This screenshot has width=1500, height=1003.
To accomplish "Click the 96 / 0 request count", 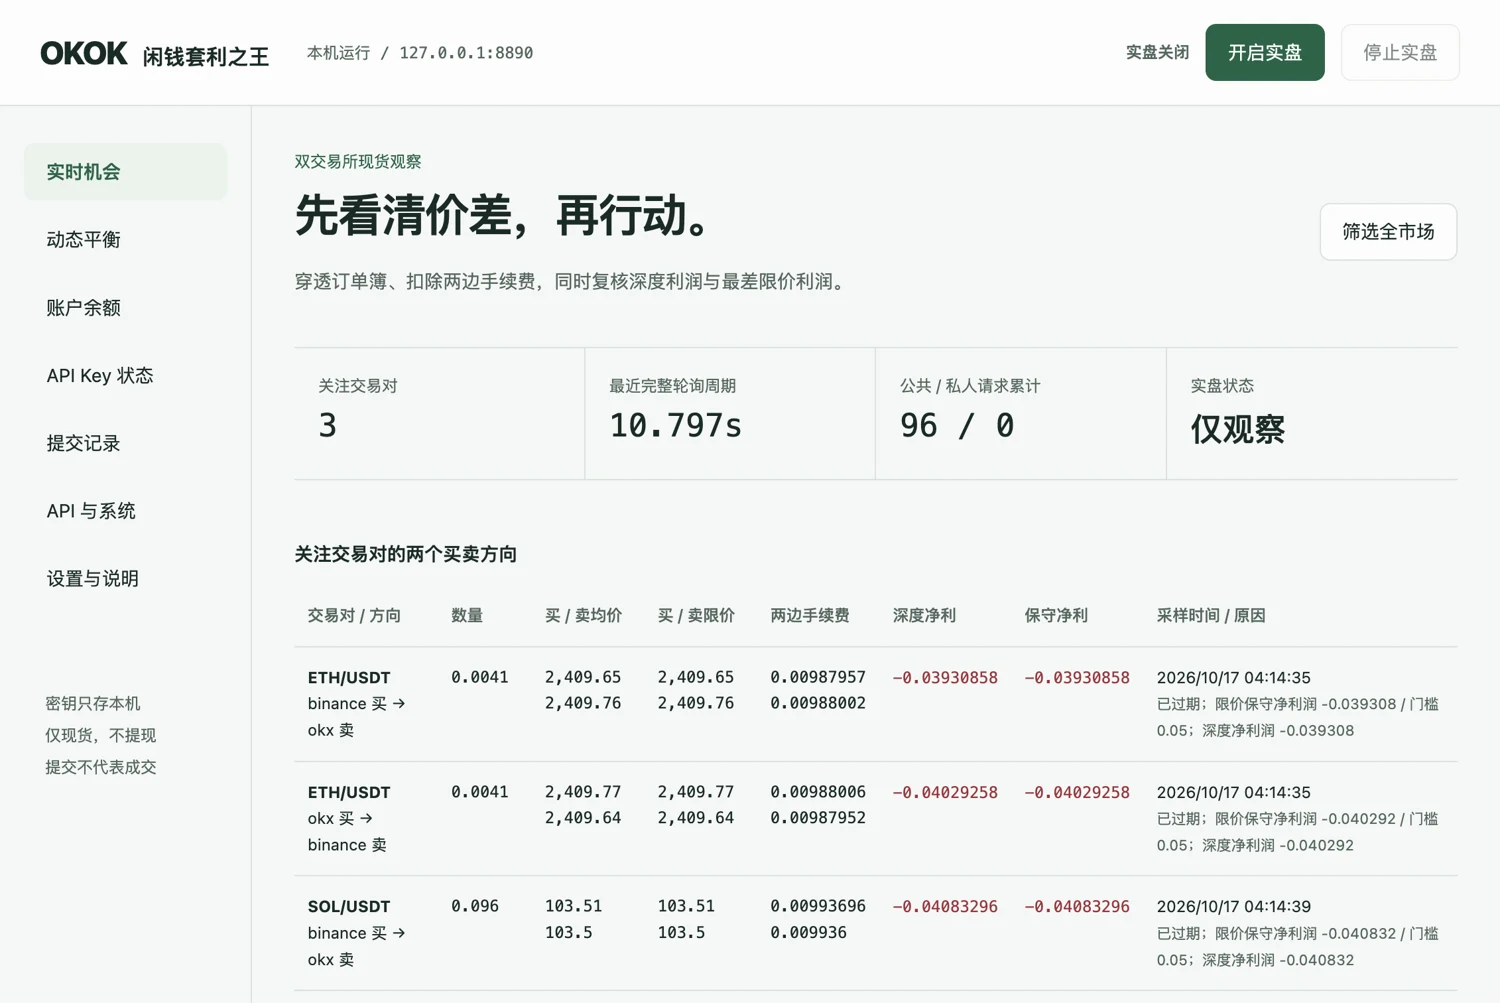I will [957, 426].
